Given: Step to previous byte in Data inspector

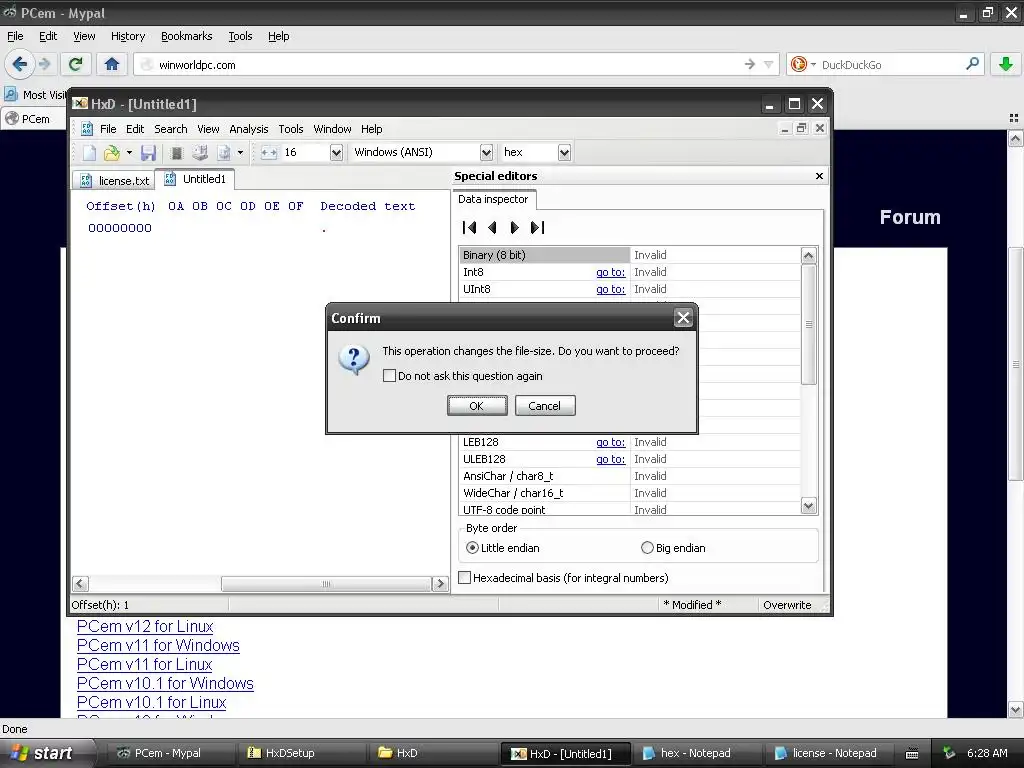Looking at the screenshot, I should [x=492, y=227].
